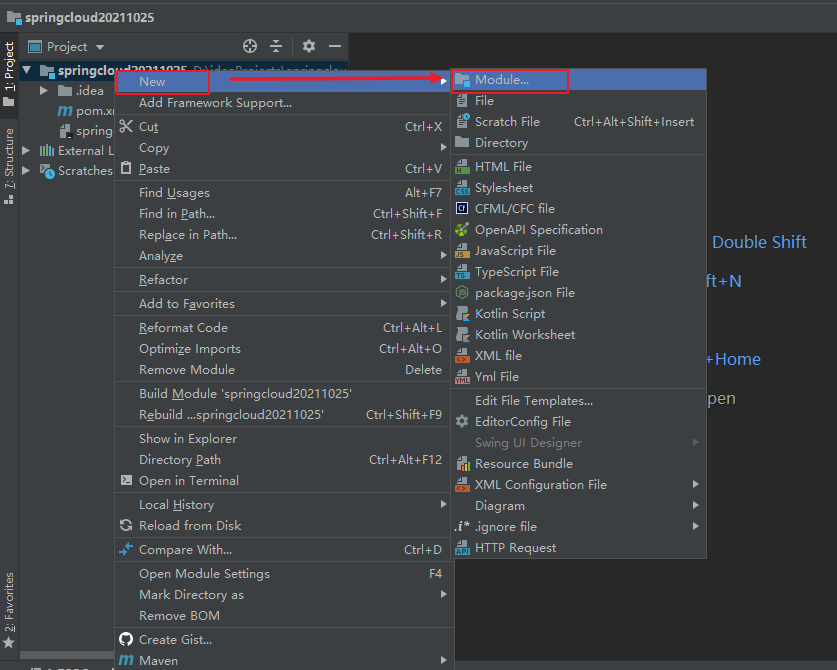
Task: Click the OpenAPI Specification icon
Action: click(x=462, y=230)
